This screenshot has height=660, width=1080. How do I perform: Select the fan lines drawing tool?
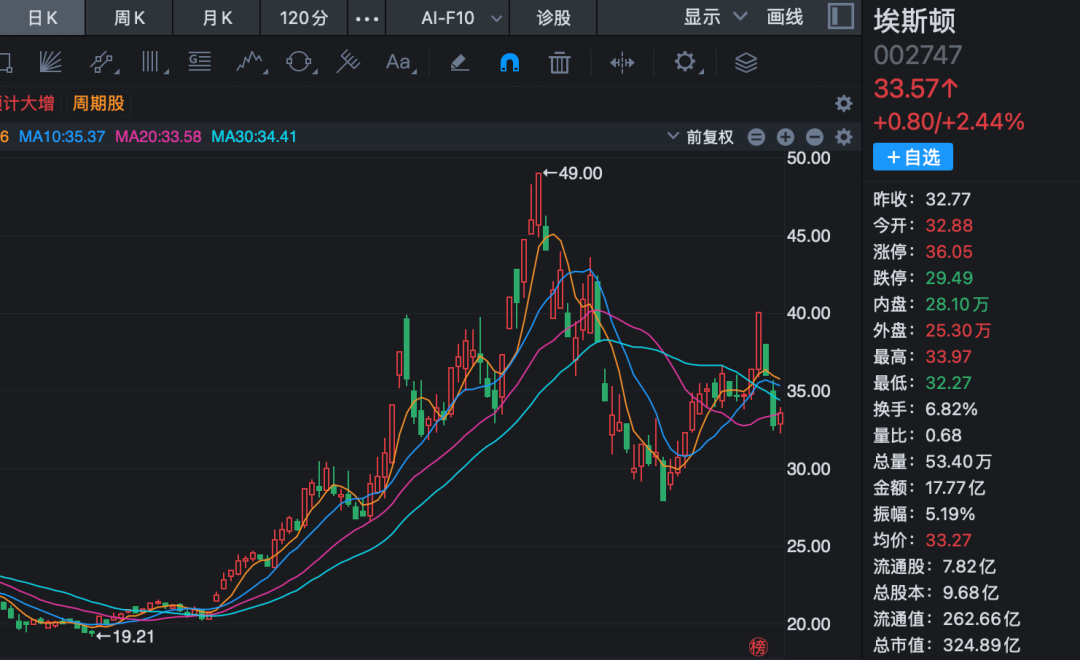click(50, 63)
